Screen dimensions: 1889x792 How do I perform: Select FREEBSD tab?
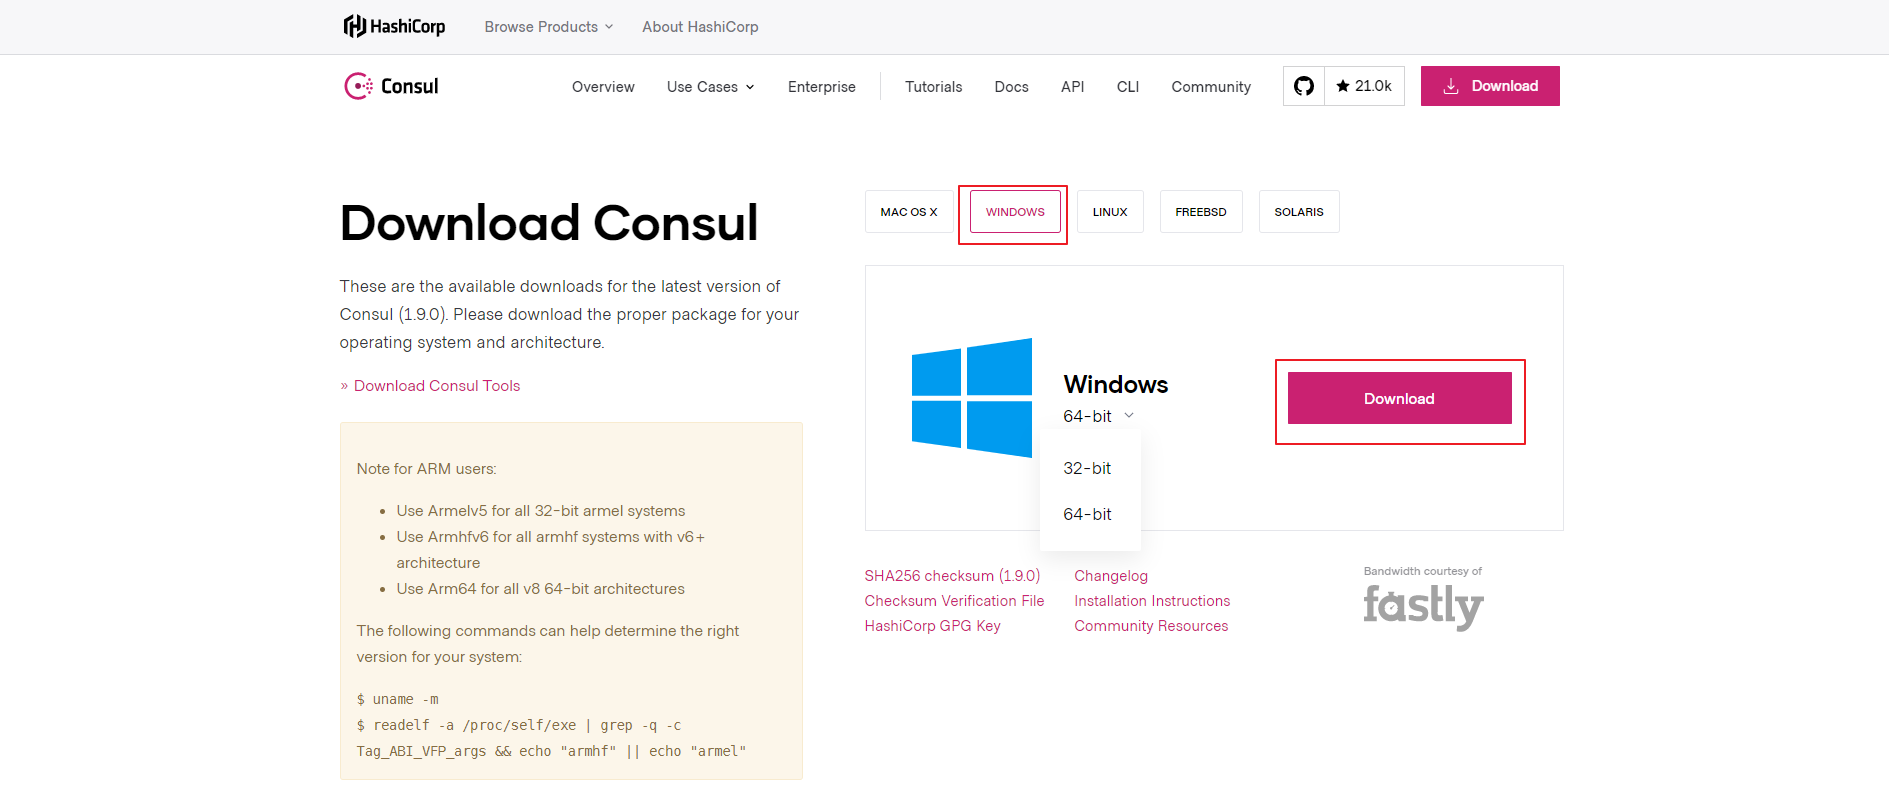pos(1201,212)
